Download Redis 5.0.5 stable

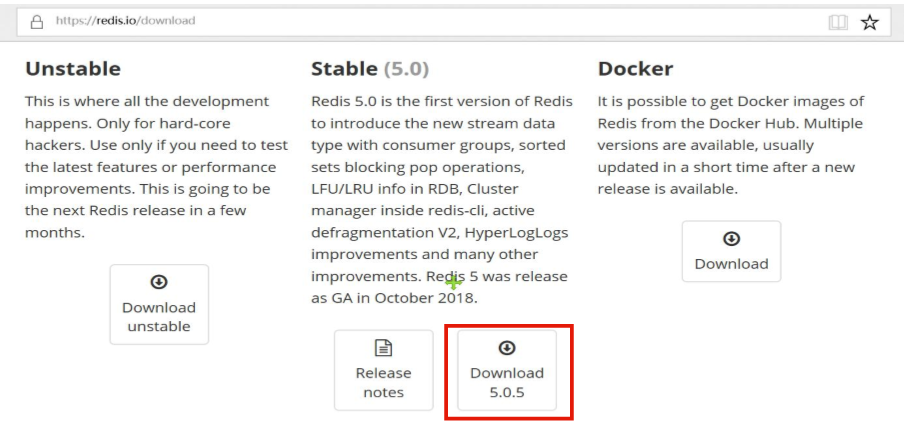click(507, 370)
